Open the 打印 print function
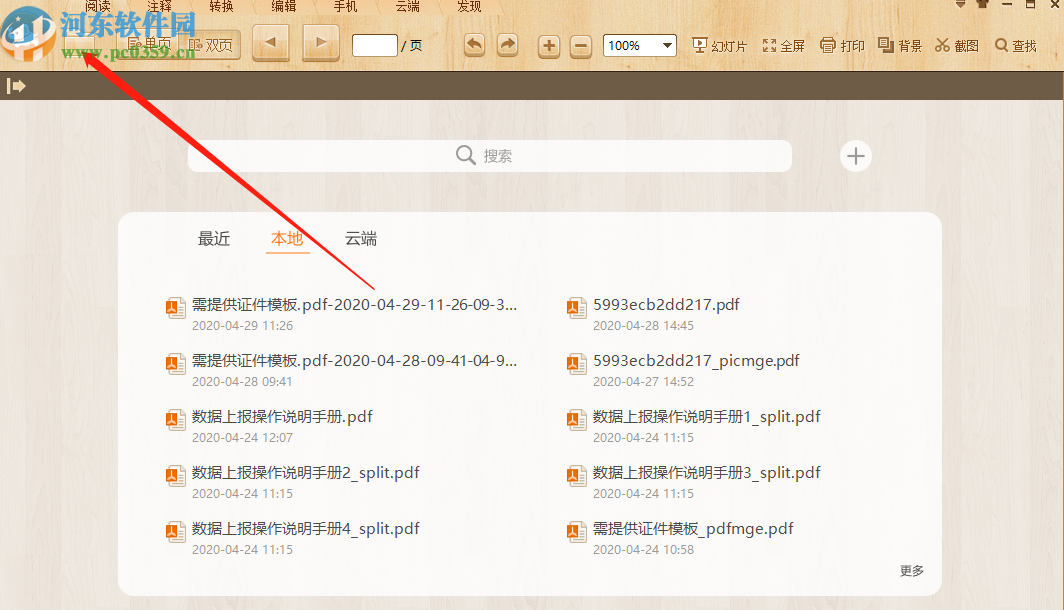Viewport: 1064px width, 610px height. point(842,45)
